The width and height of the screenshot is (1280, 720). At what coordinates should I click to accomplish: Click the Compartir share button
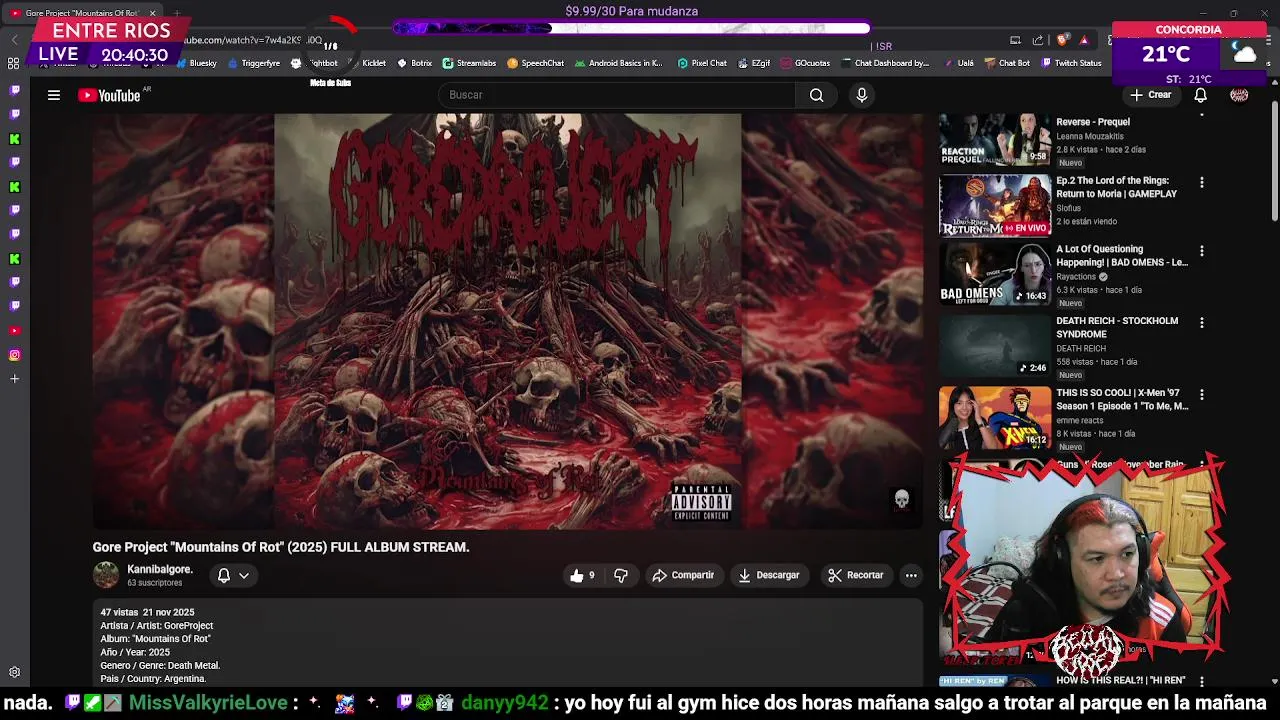[x=683, y=575]
